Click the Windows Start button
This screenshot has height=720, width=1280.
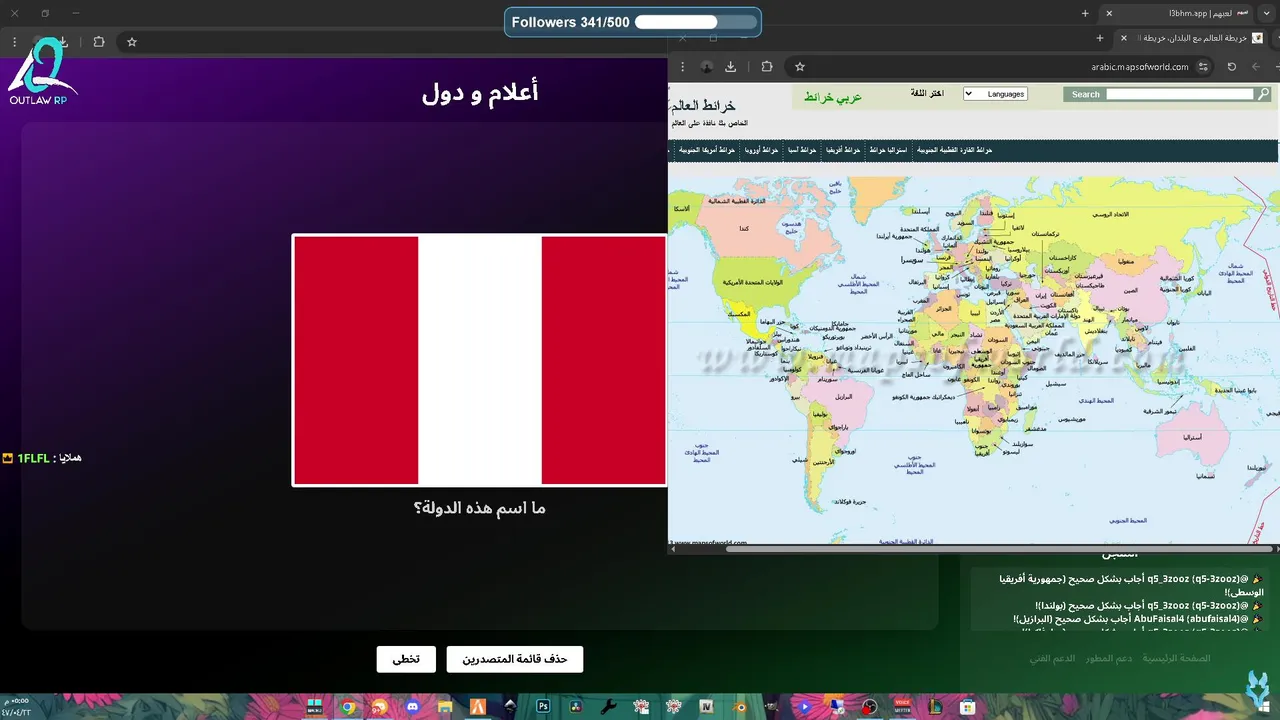click(x=1266, y=706)
